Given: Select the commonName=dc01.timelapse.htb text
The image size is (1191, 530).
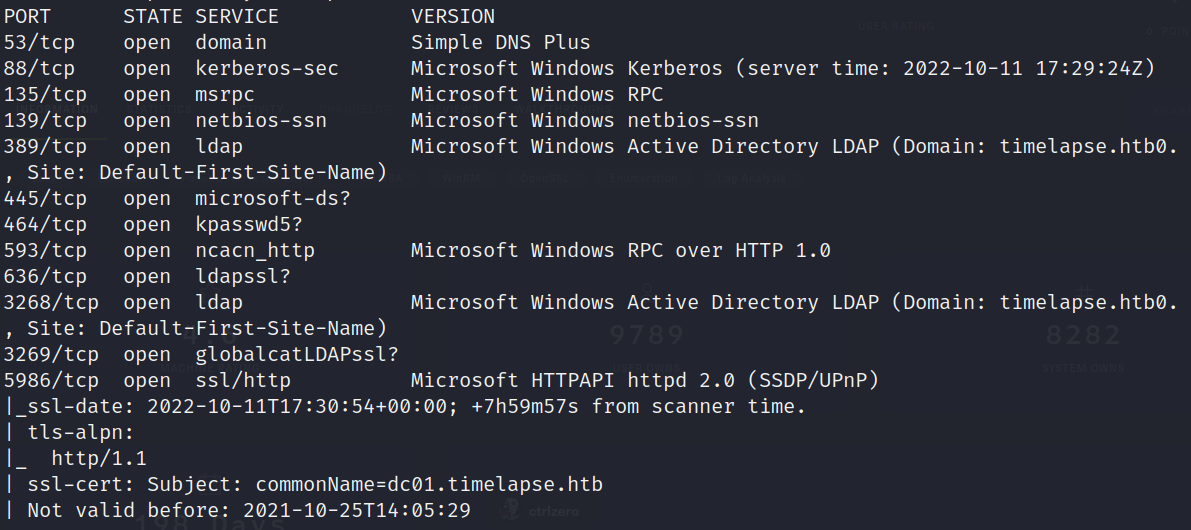Looking at the screenshot, I should [x=429, y=484].
